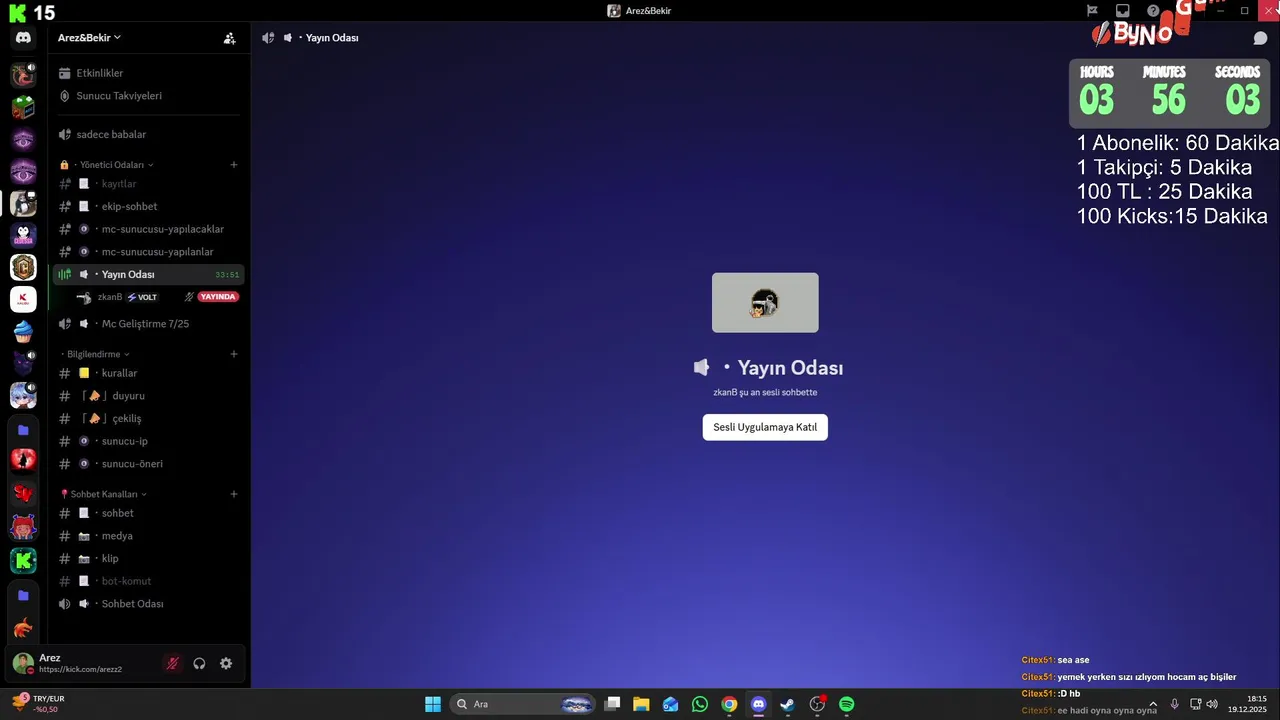Show hidden system tray icons

(1153, 704)
